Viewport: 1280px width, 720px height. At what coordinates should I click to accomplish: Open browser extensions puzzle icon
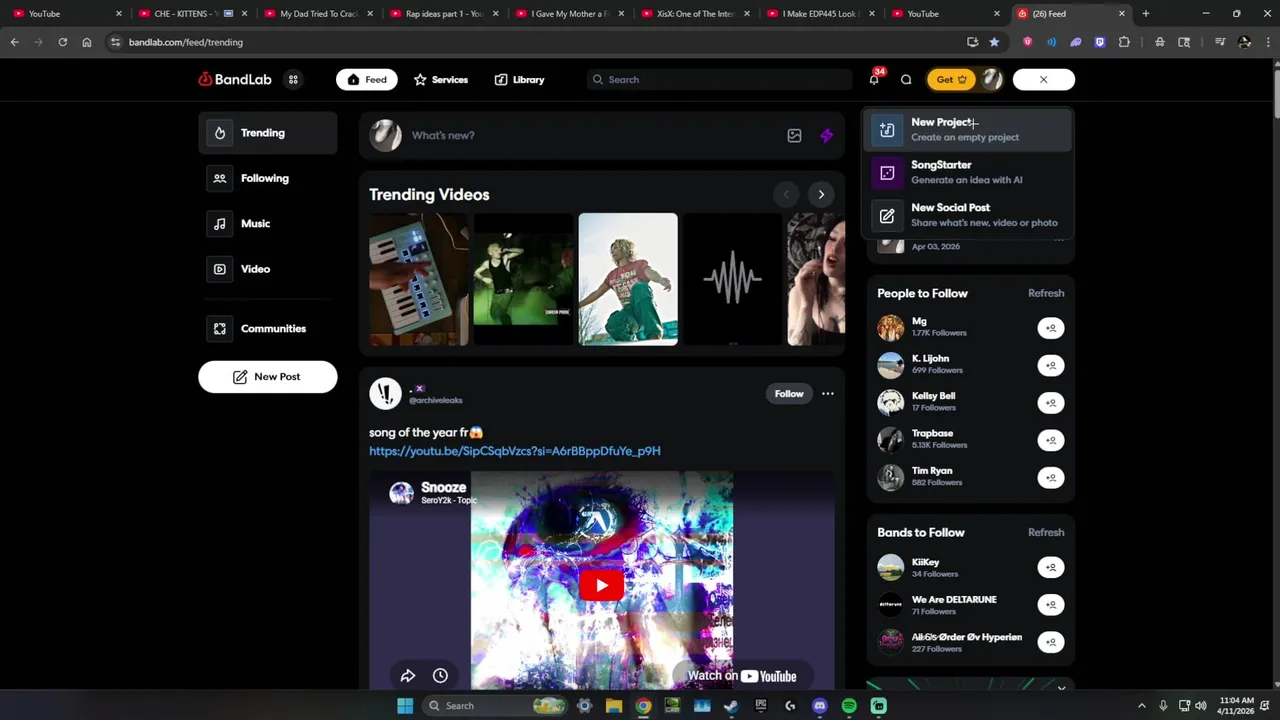1124,42
